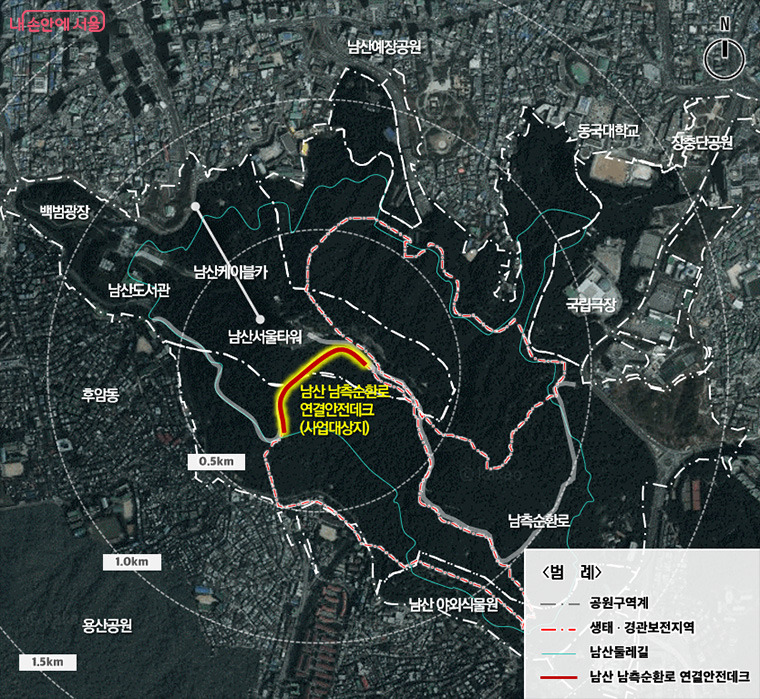This screenshot has height=699, width=760.
Task: Click the 남산둘레길 legend entry
Action: 619,652
